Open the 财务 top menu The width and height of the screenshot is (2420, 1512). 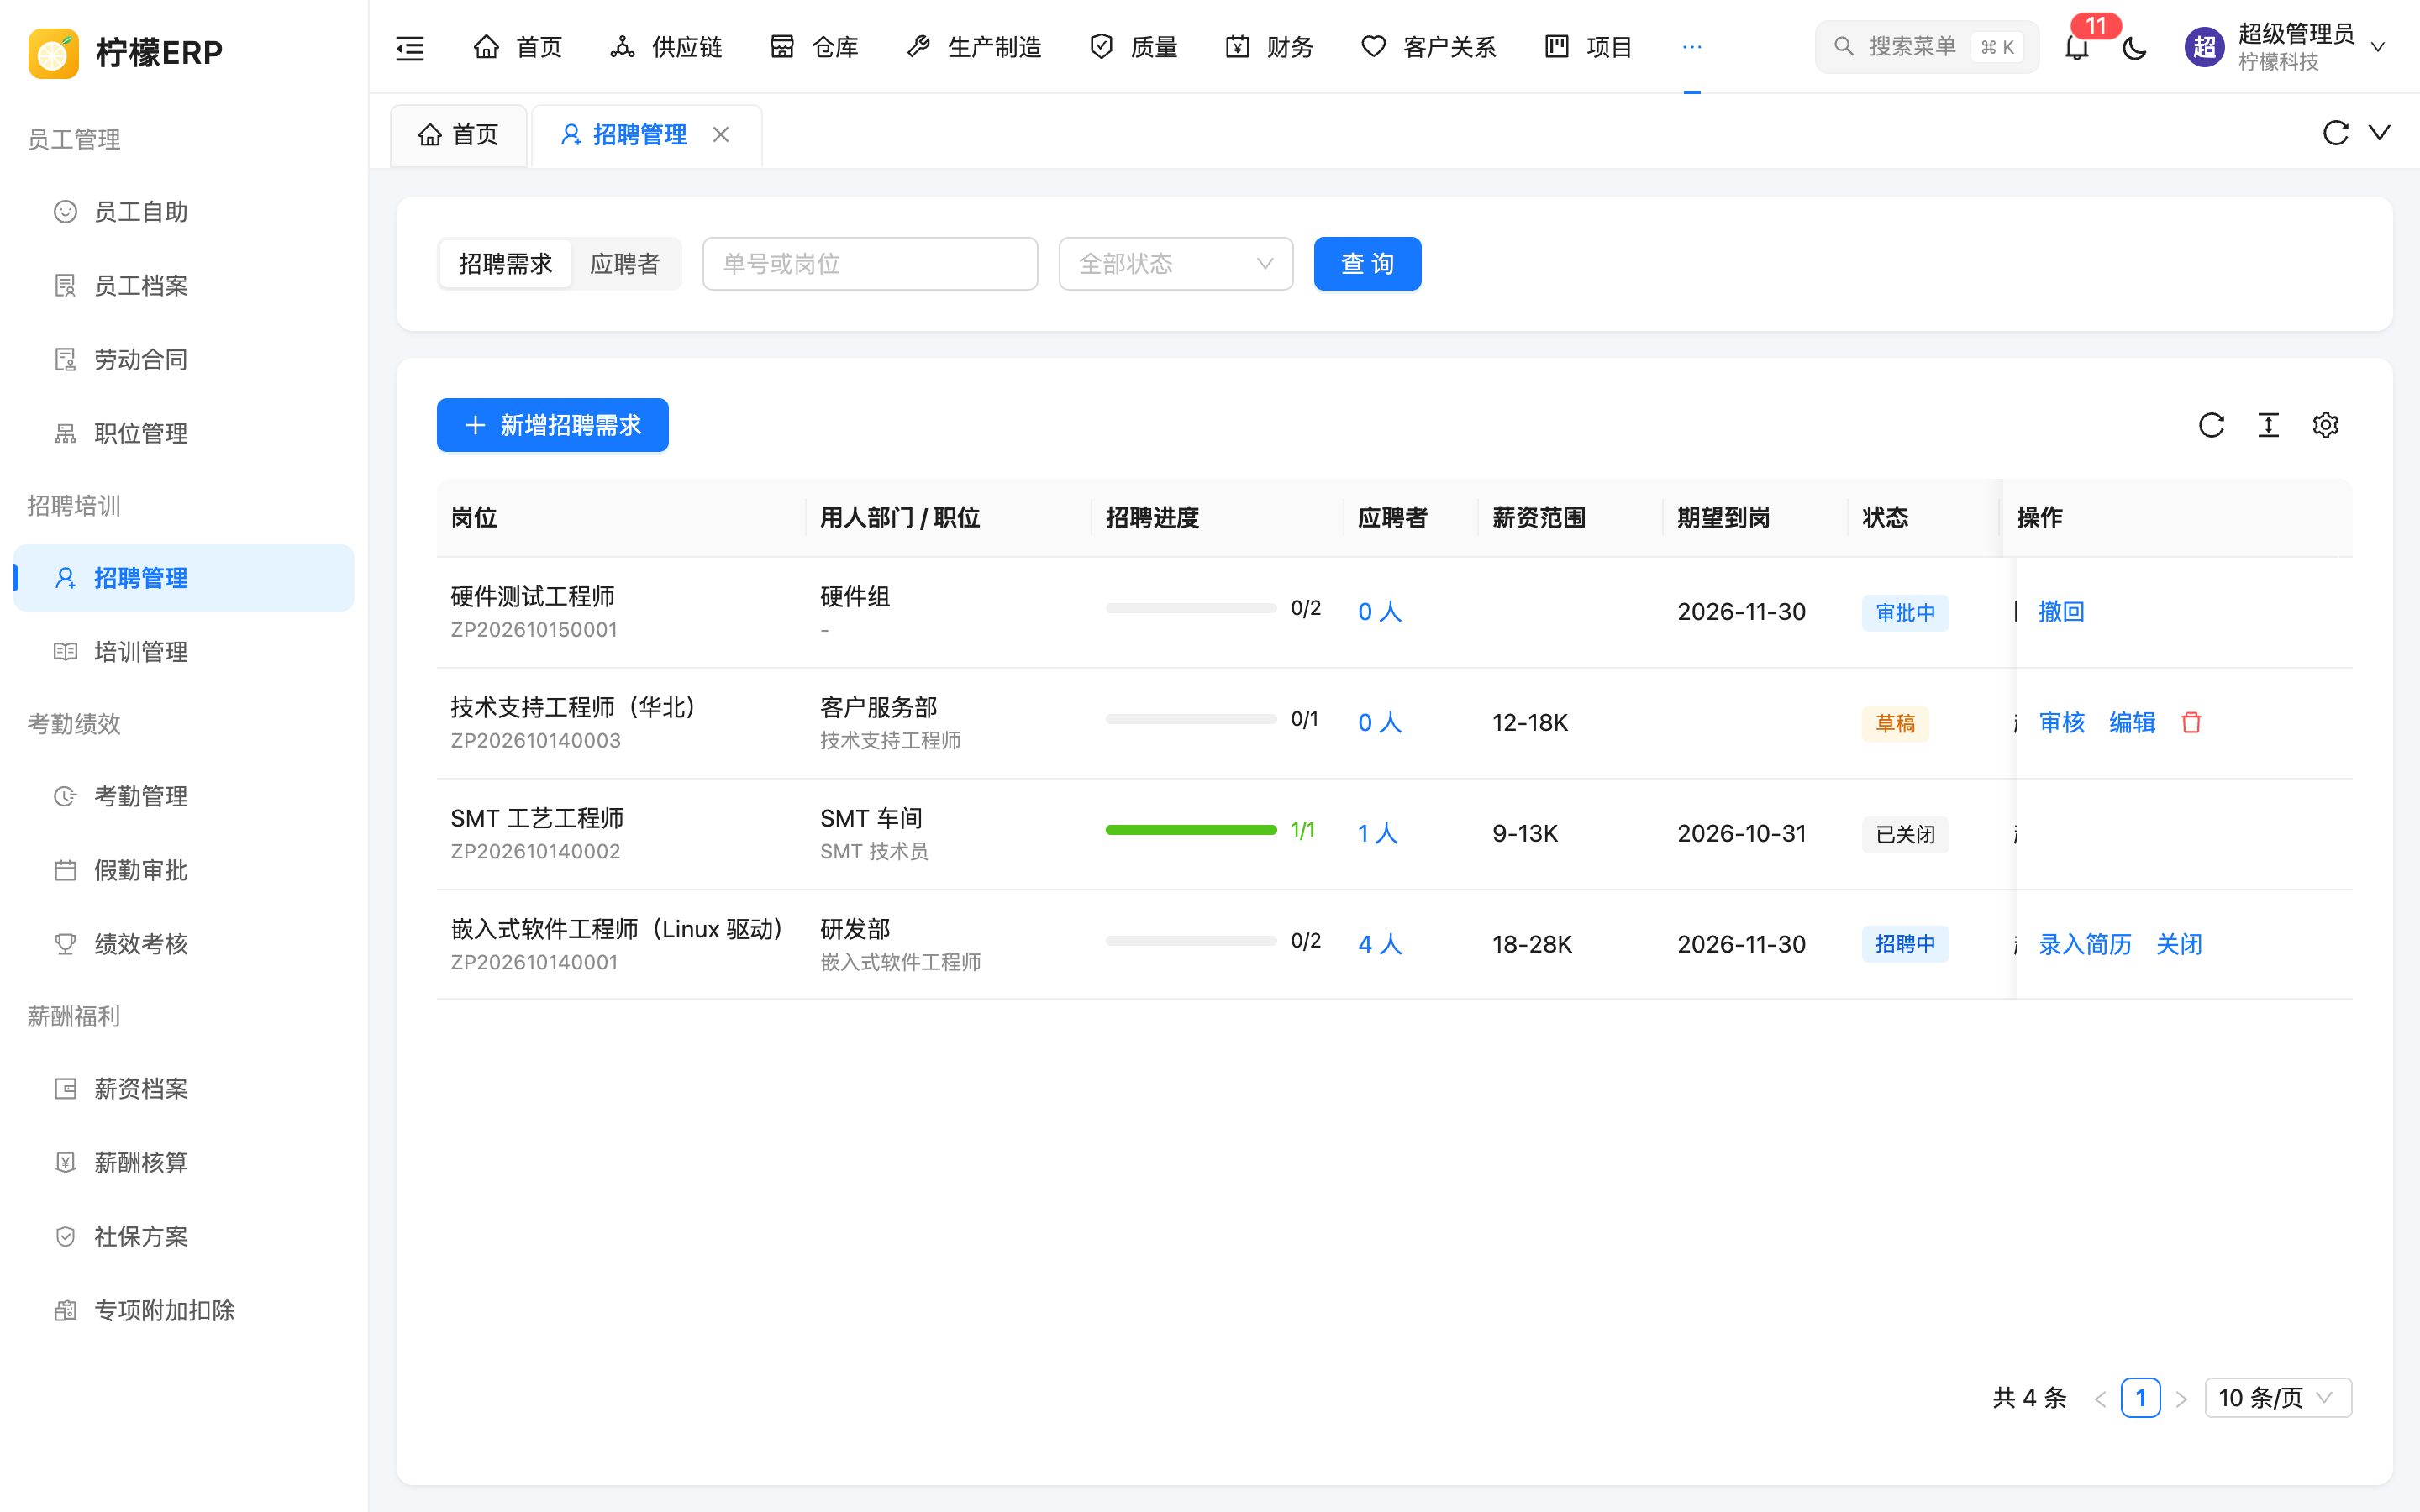(x=1269, y=47)
